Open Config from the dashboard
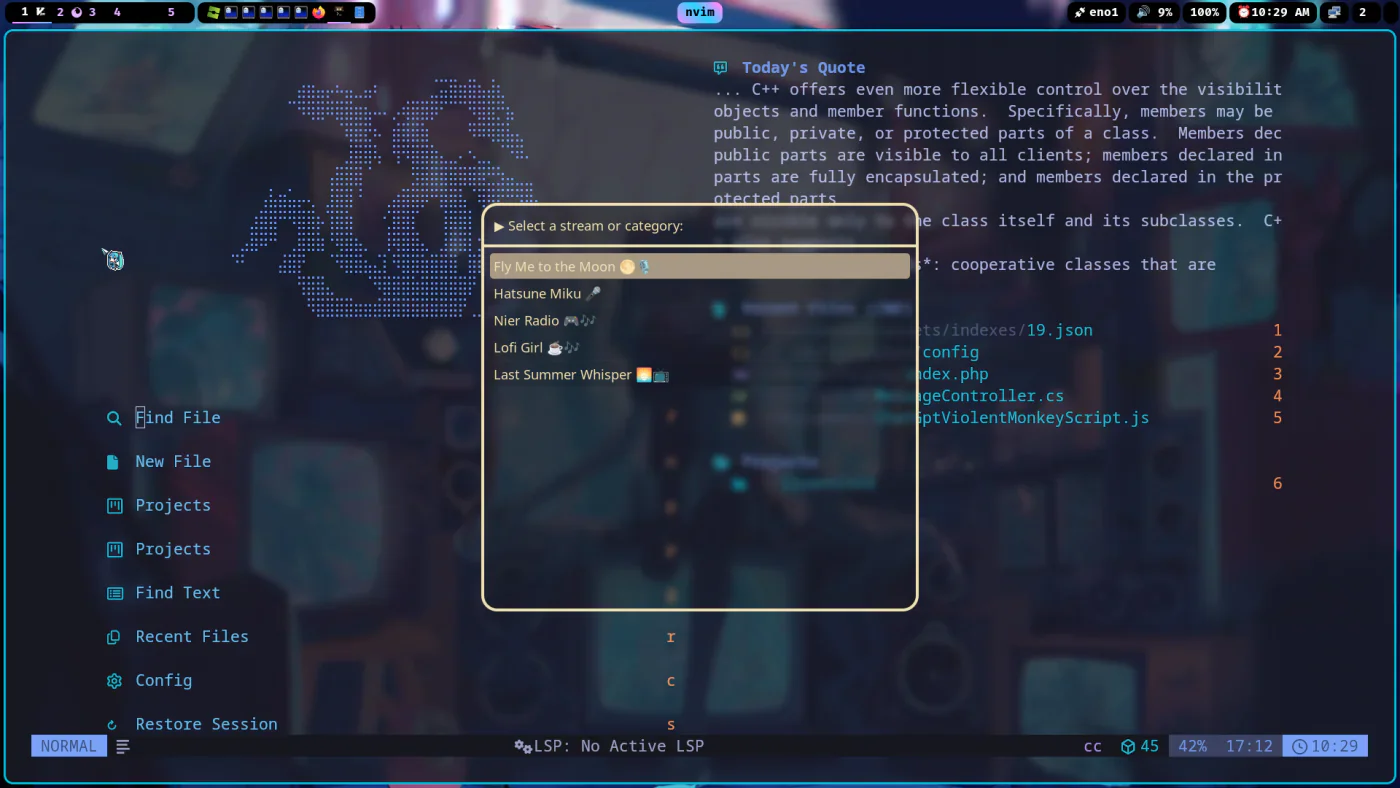The image size is (1400, 788). pyautogui.click(x=164, y=681)
